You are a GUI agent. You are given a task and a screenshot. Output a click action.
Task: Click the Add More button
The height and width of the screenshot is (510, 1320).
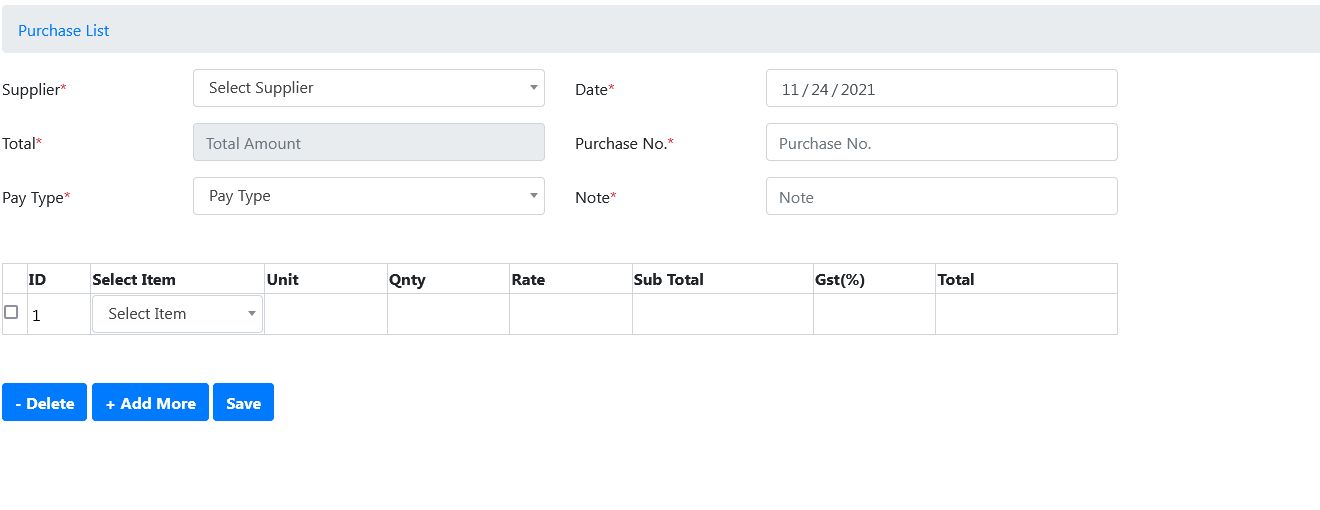point(150,402)
